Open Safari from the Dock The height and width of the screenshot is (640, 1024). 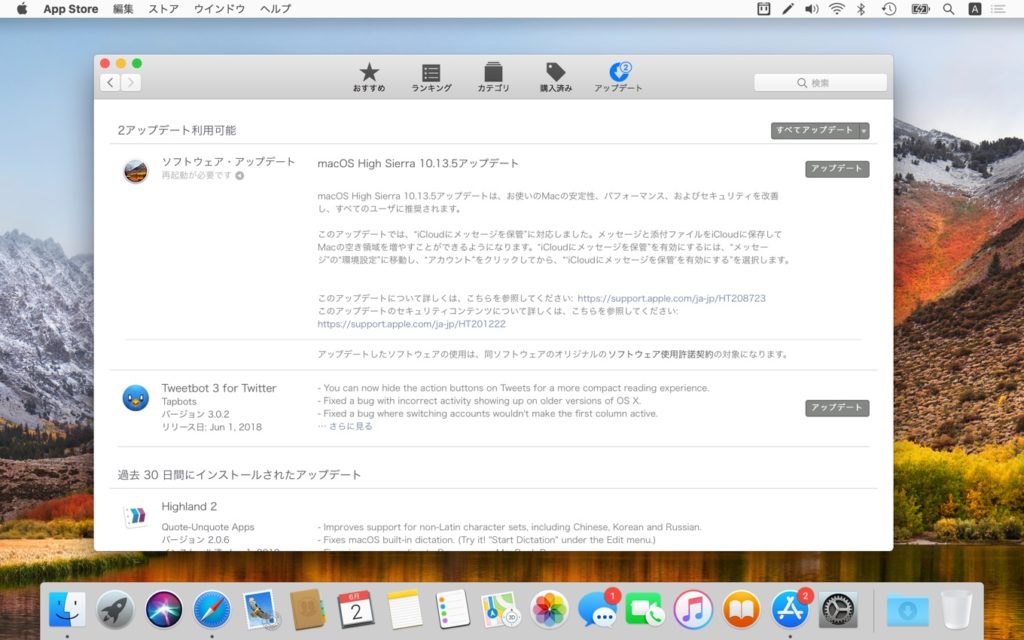pos(212,609)
